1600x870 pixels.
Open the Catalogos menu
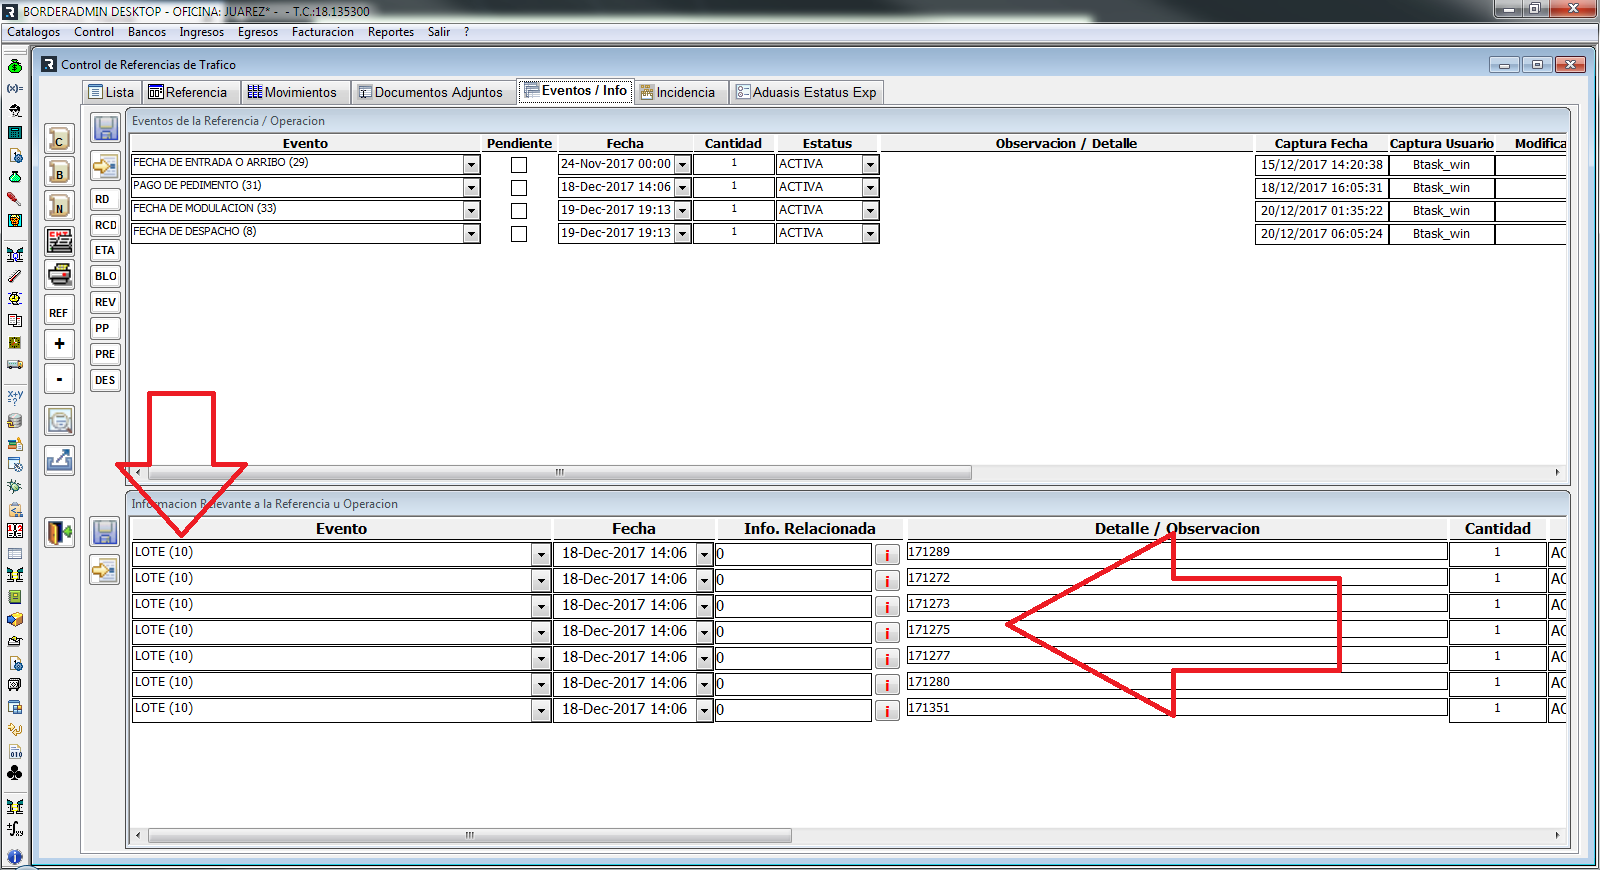pyautogui.click(x=34, y=32)
